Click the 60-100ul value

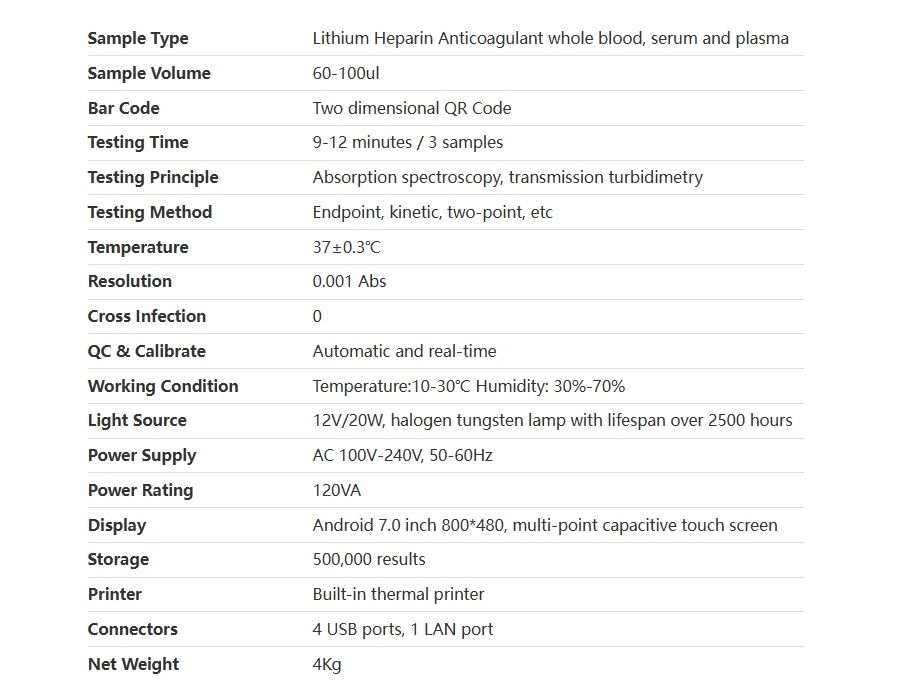coord(346,73)
